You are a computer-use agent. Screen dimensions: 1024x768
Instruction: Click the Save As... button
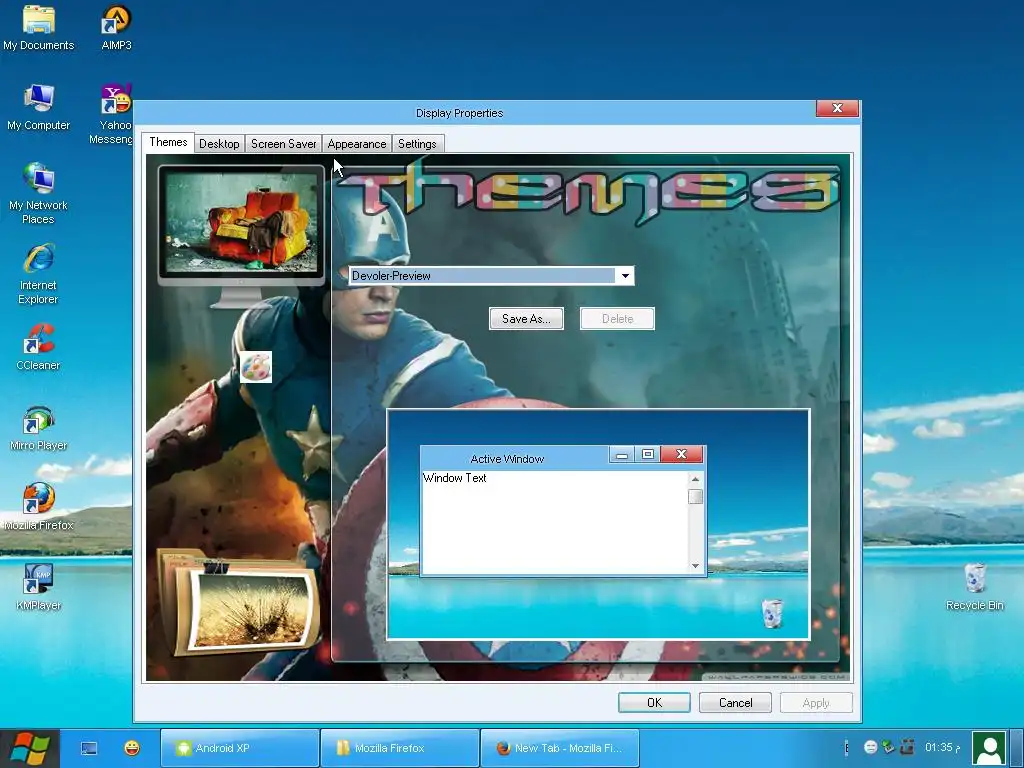(526, 319)
